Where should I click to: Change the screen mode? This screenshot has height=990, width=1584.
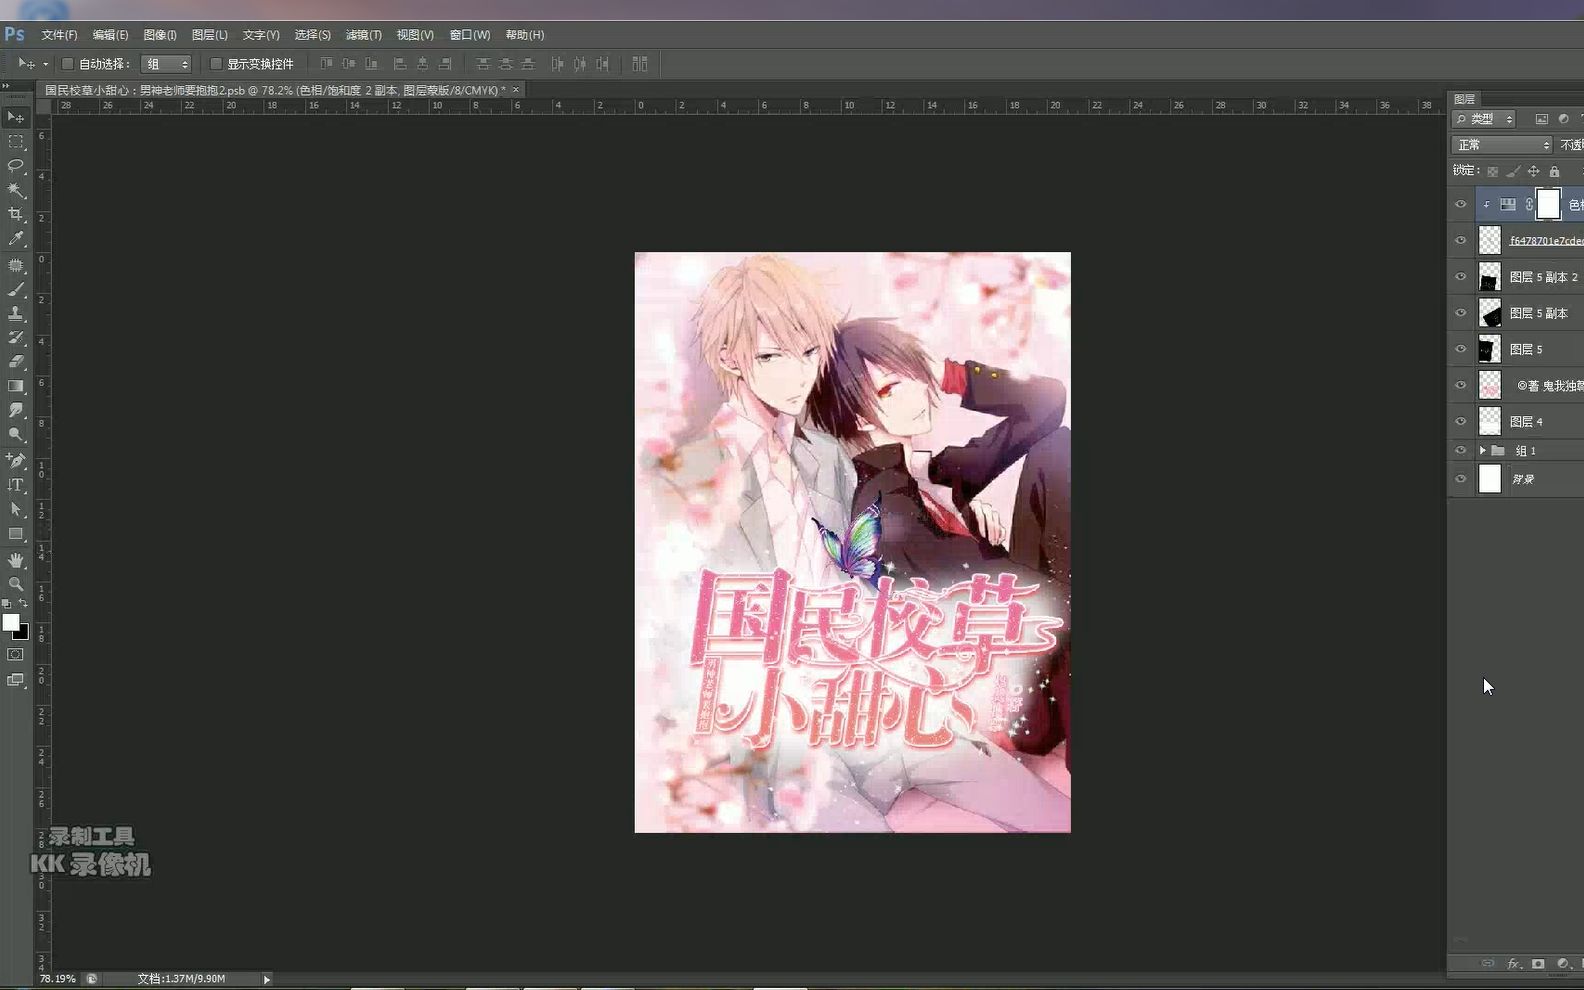tap(16, 680)
